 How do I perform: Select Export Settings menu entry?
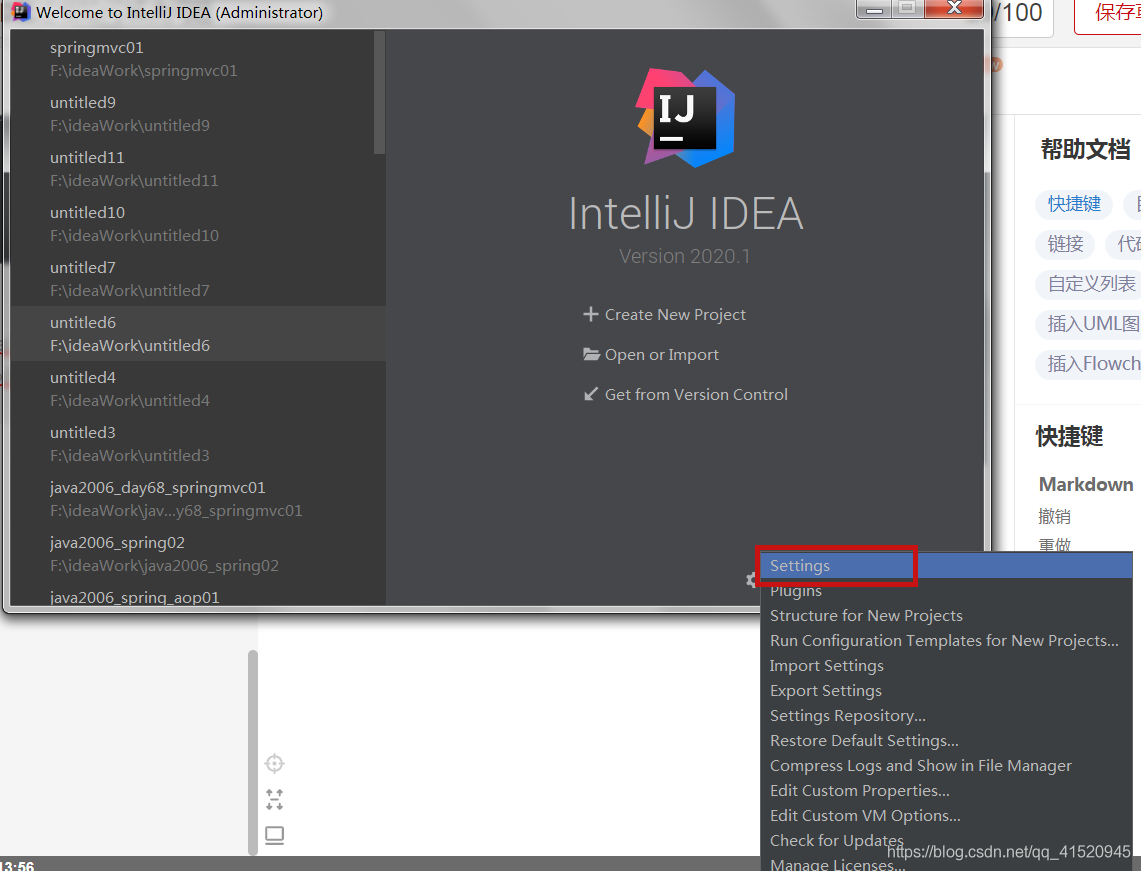coord(946,691)
